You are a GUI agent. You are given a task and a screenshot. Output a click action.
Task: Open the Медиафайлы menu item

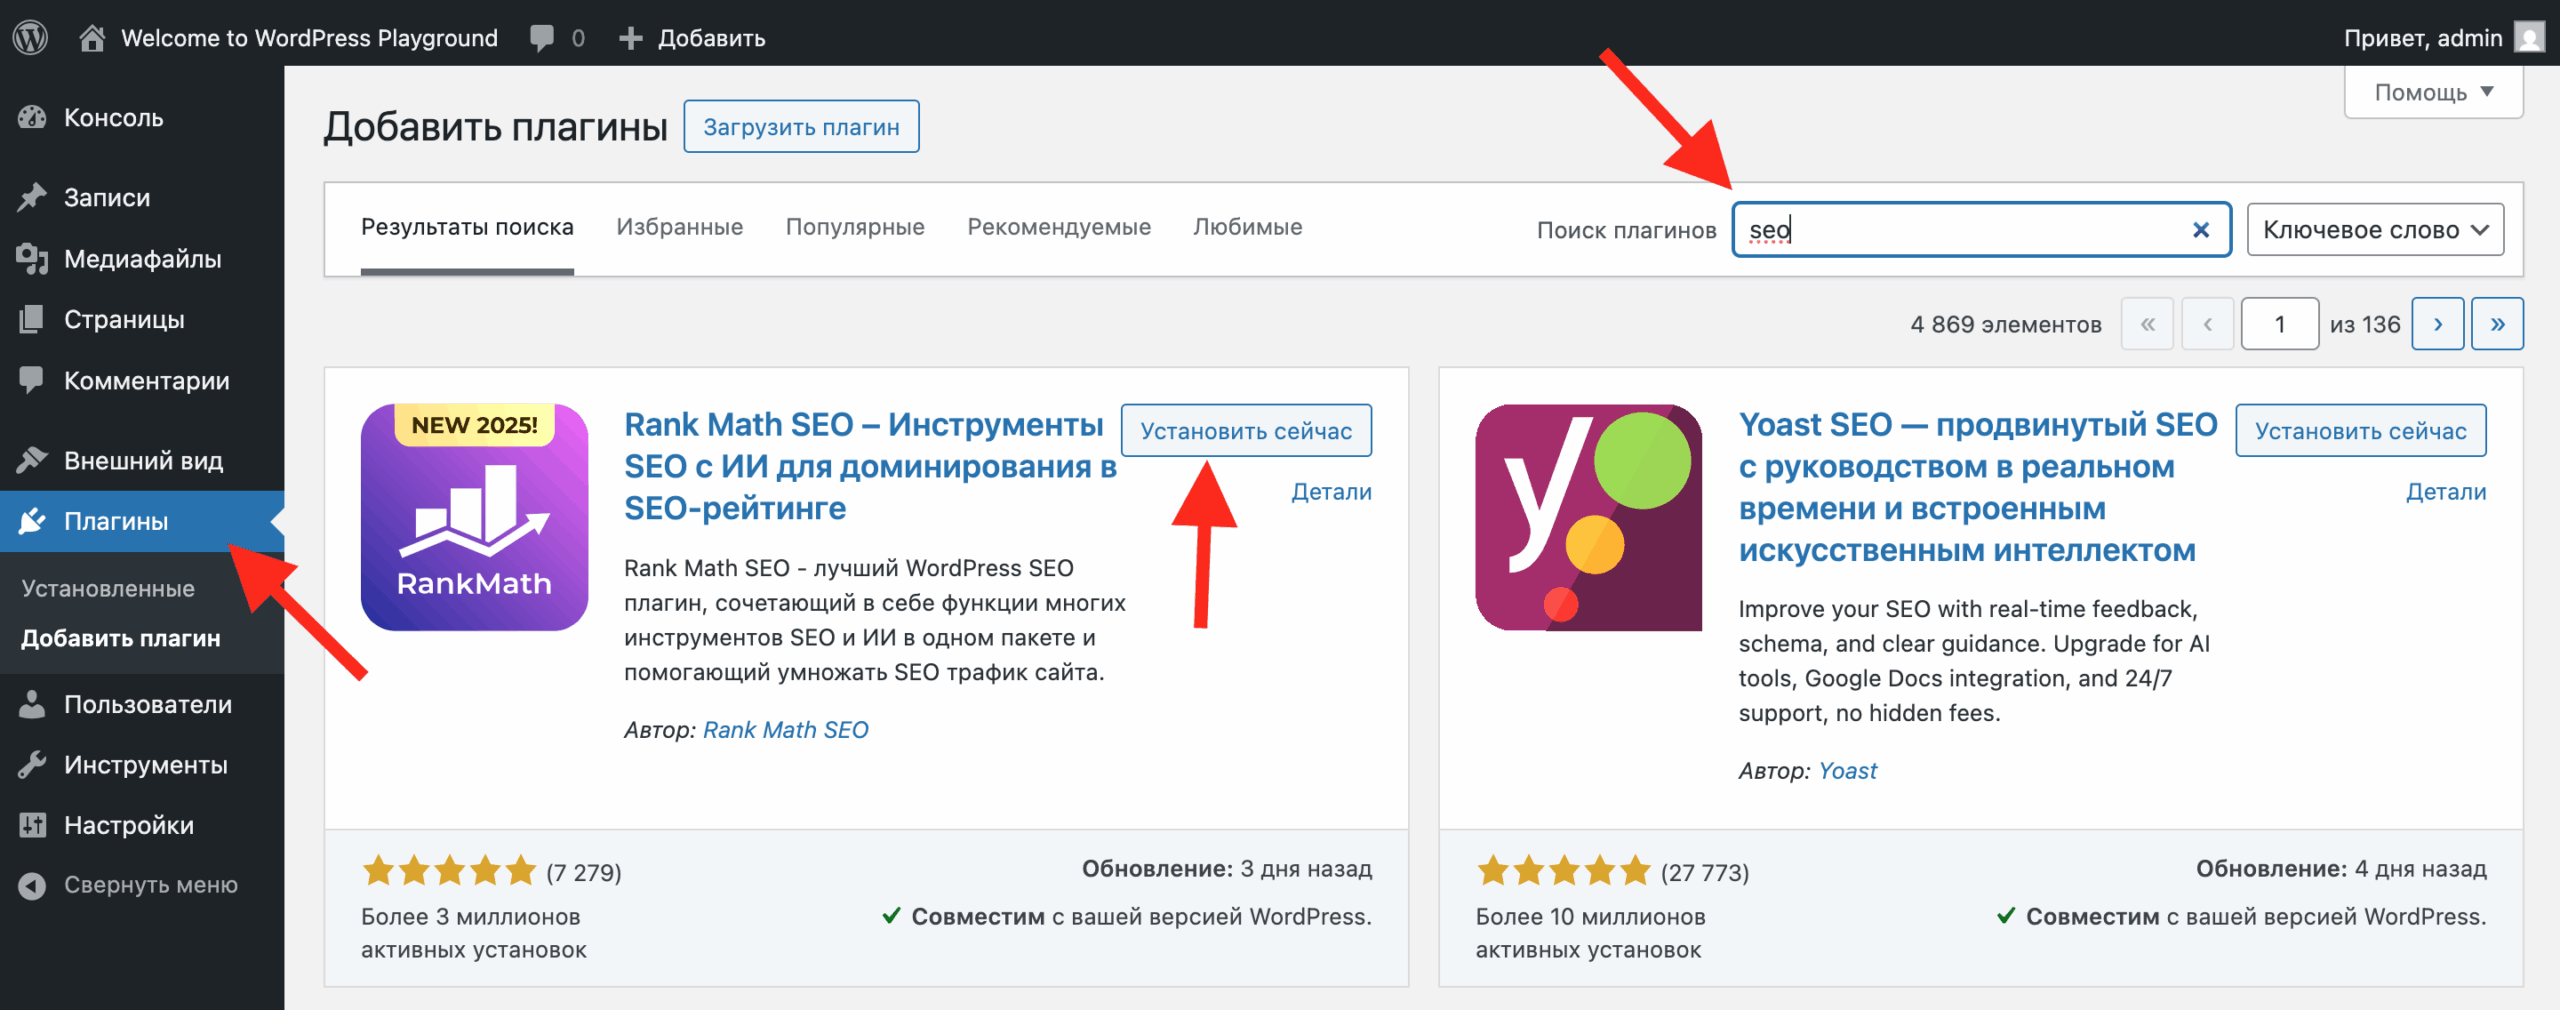tap(142, 259)
